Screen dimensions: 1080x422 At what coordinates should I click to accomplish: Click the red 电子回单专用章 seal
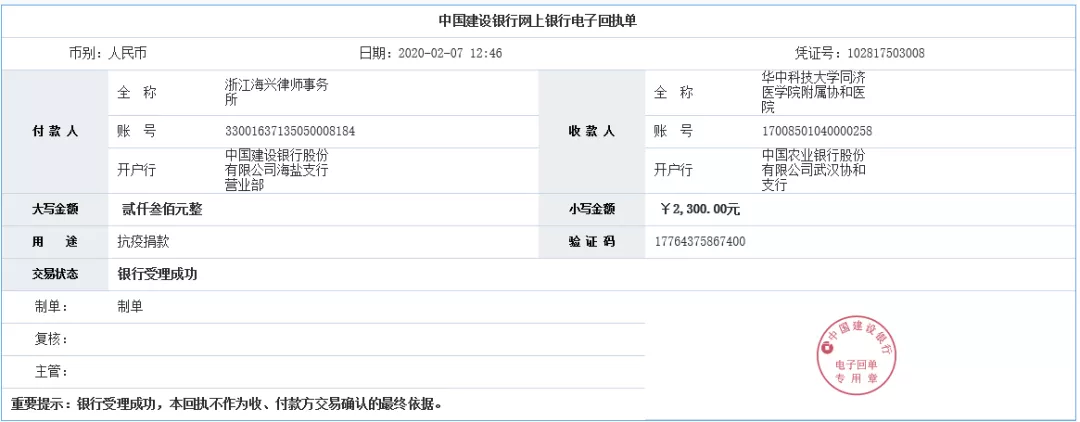pyautogui.click(x=857, y=357)
